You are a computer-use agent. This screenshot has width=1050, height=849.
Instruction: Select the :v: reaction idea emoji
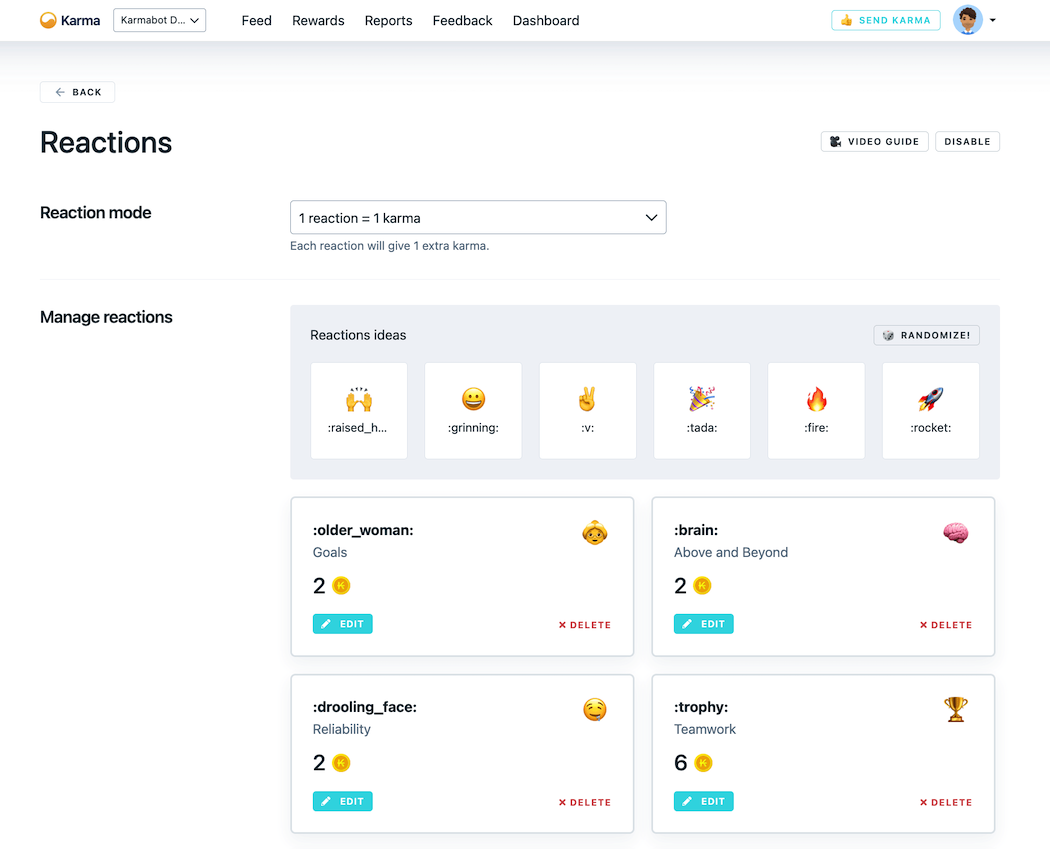tap(587, 410)
